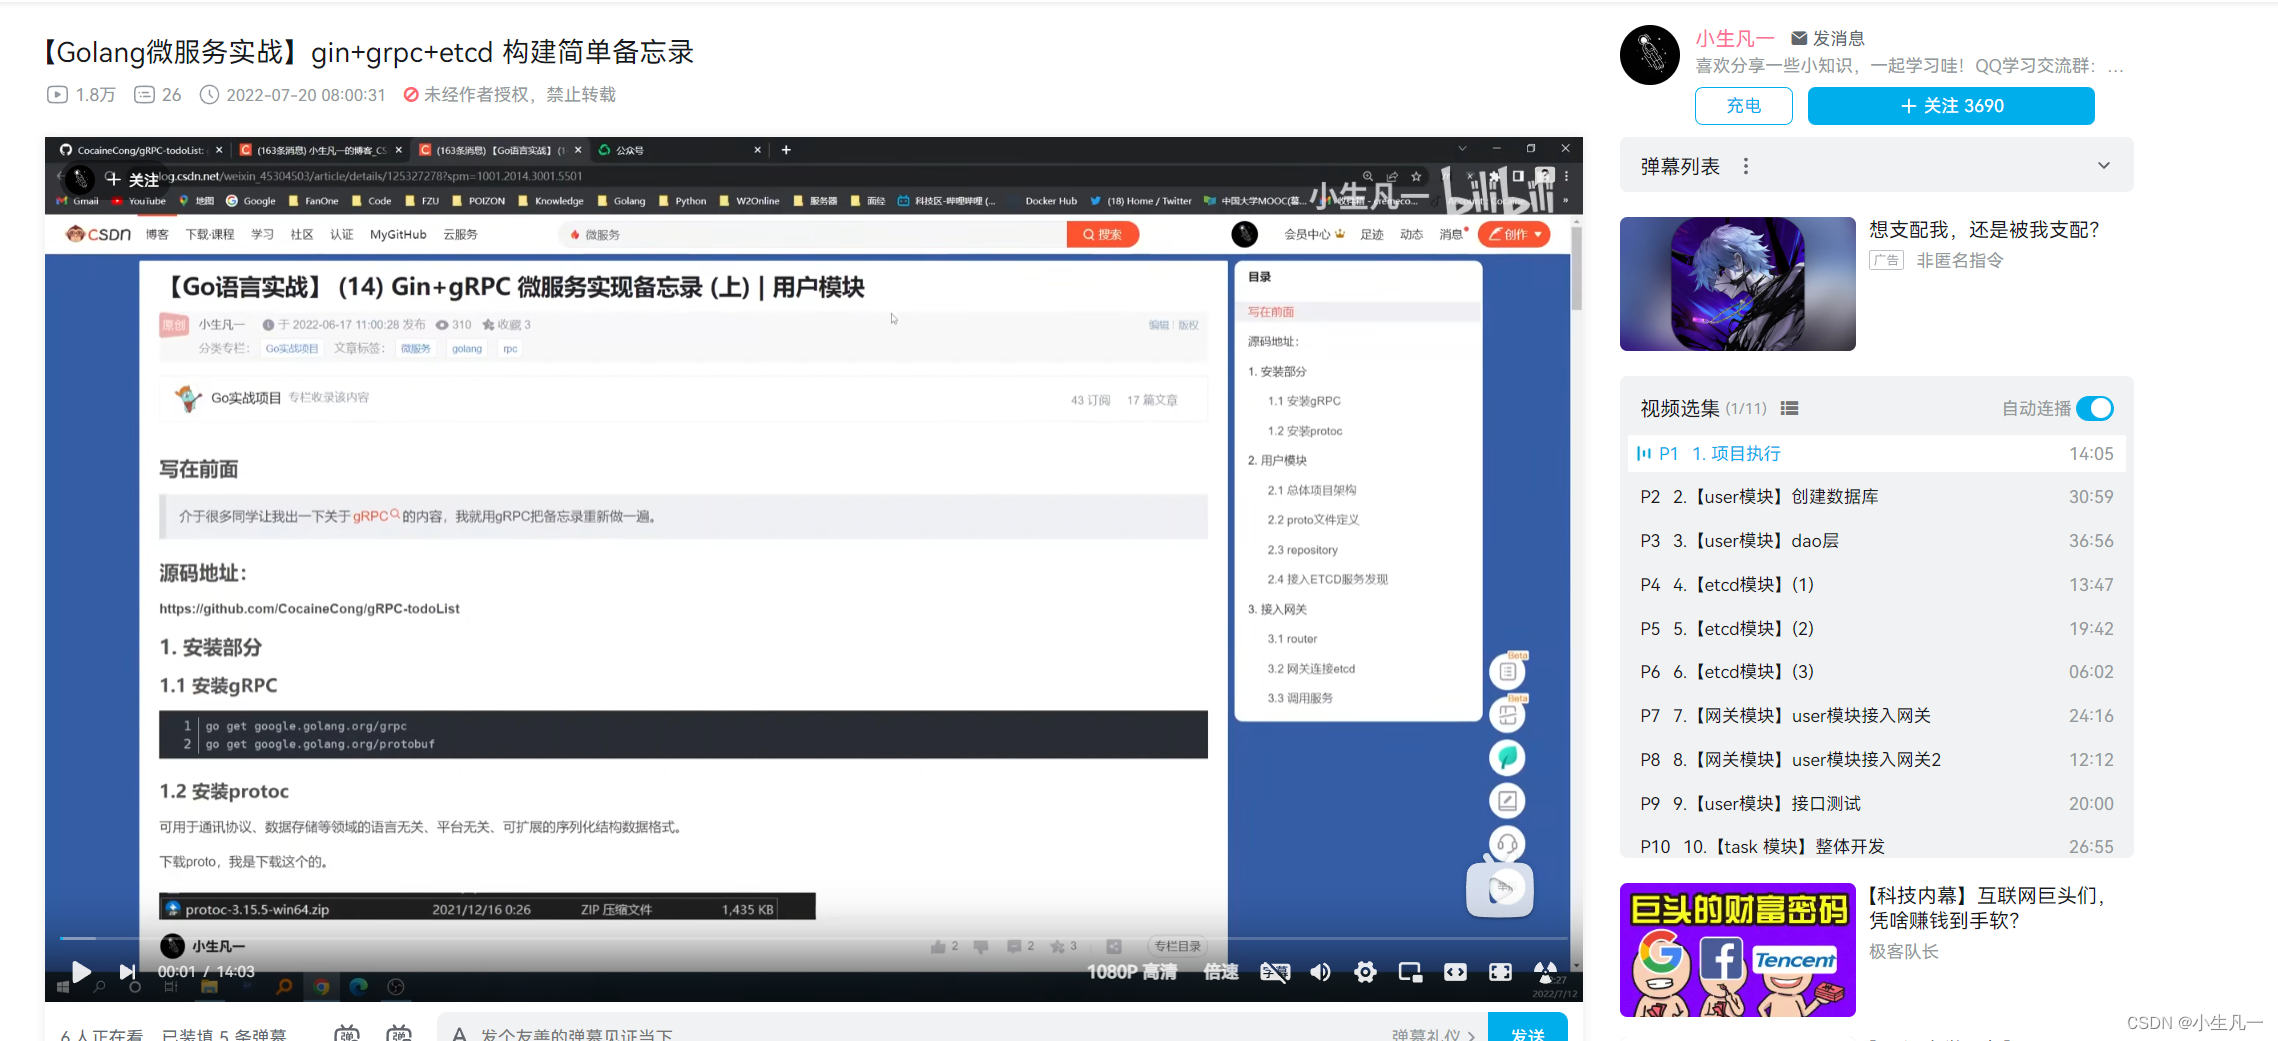Open the 1080P 高清 quality menu
The height and width of the screenshot is (1041, 2278).
coord(1131,972)
